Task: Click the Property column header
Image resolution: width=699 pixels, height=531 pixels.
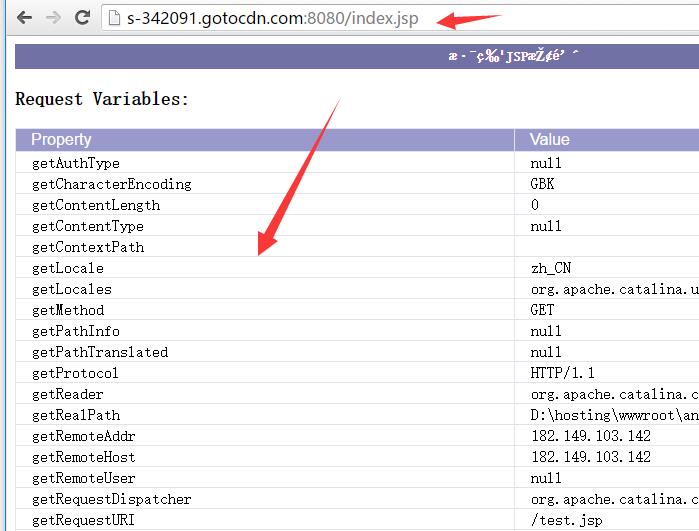Action: point(61,140)
